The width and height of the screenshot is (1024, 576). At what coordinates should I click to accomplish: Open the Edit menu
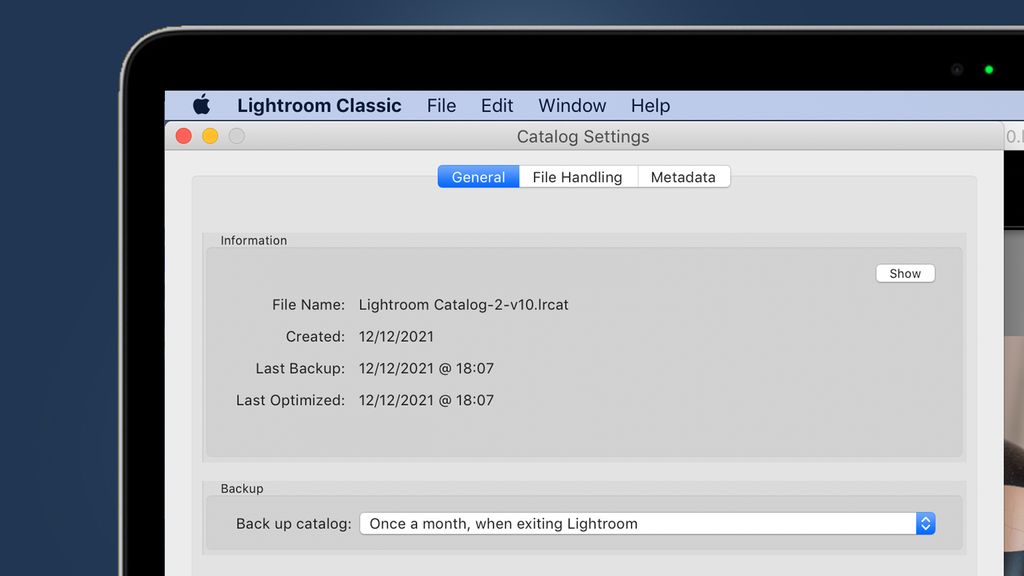[496, 105]
